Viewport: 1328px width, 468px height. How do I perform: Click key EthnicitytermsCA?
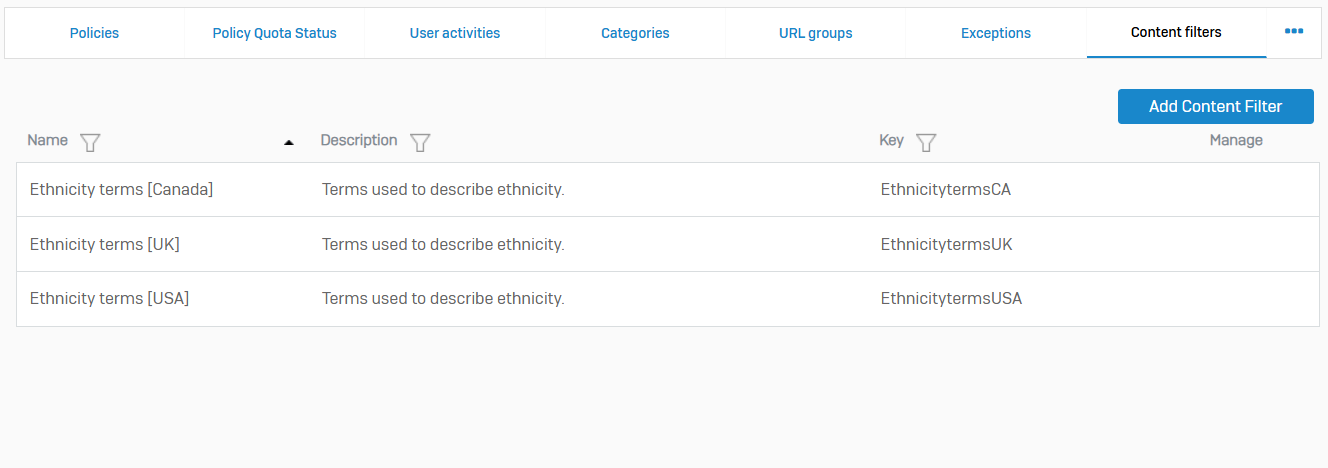[946, 189]
